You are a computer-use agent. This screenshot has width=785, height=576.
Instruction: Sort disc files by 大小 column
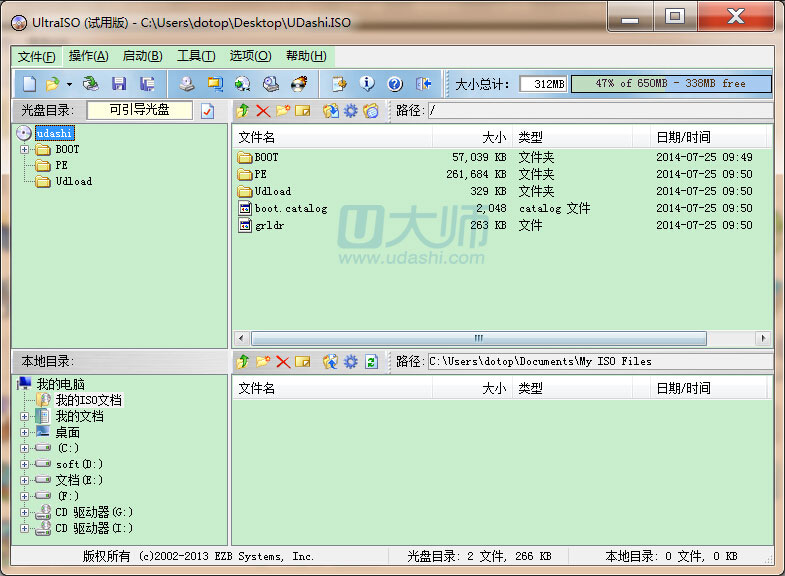point(472,137)
